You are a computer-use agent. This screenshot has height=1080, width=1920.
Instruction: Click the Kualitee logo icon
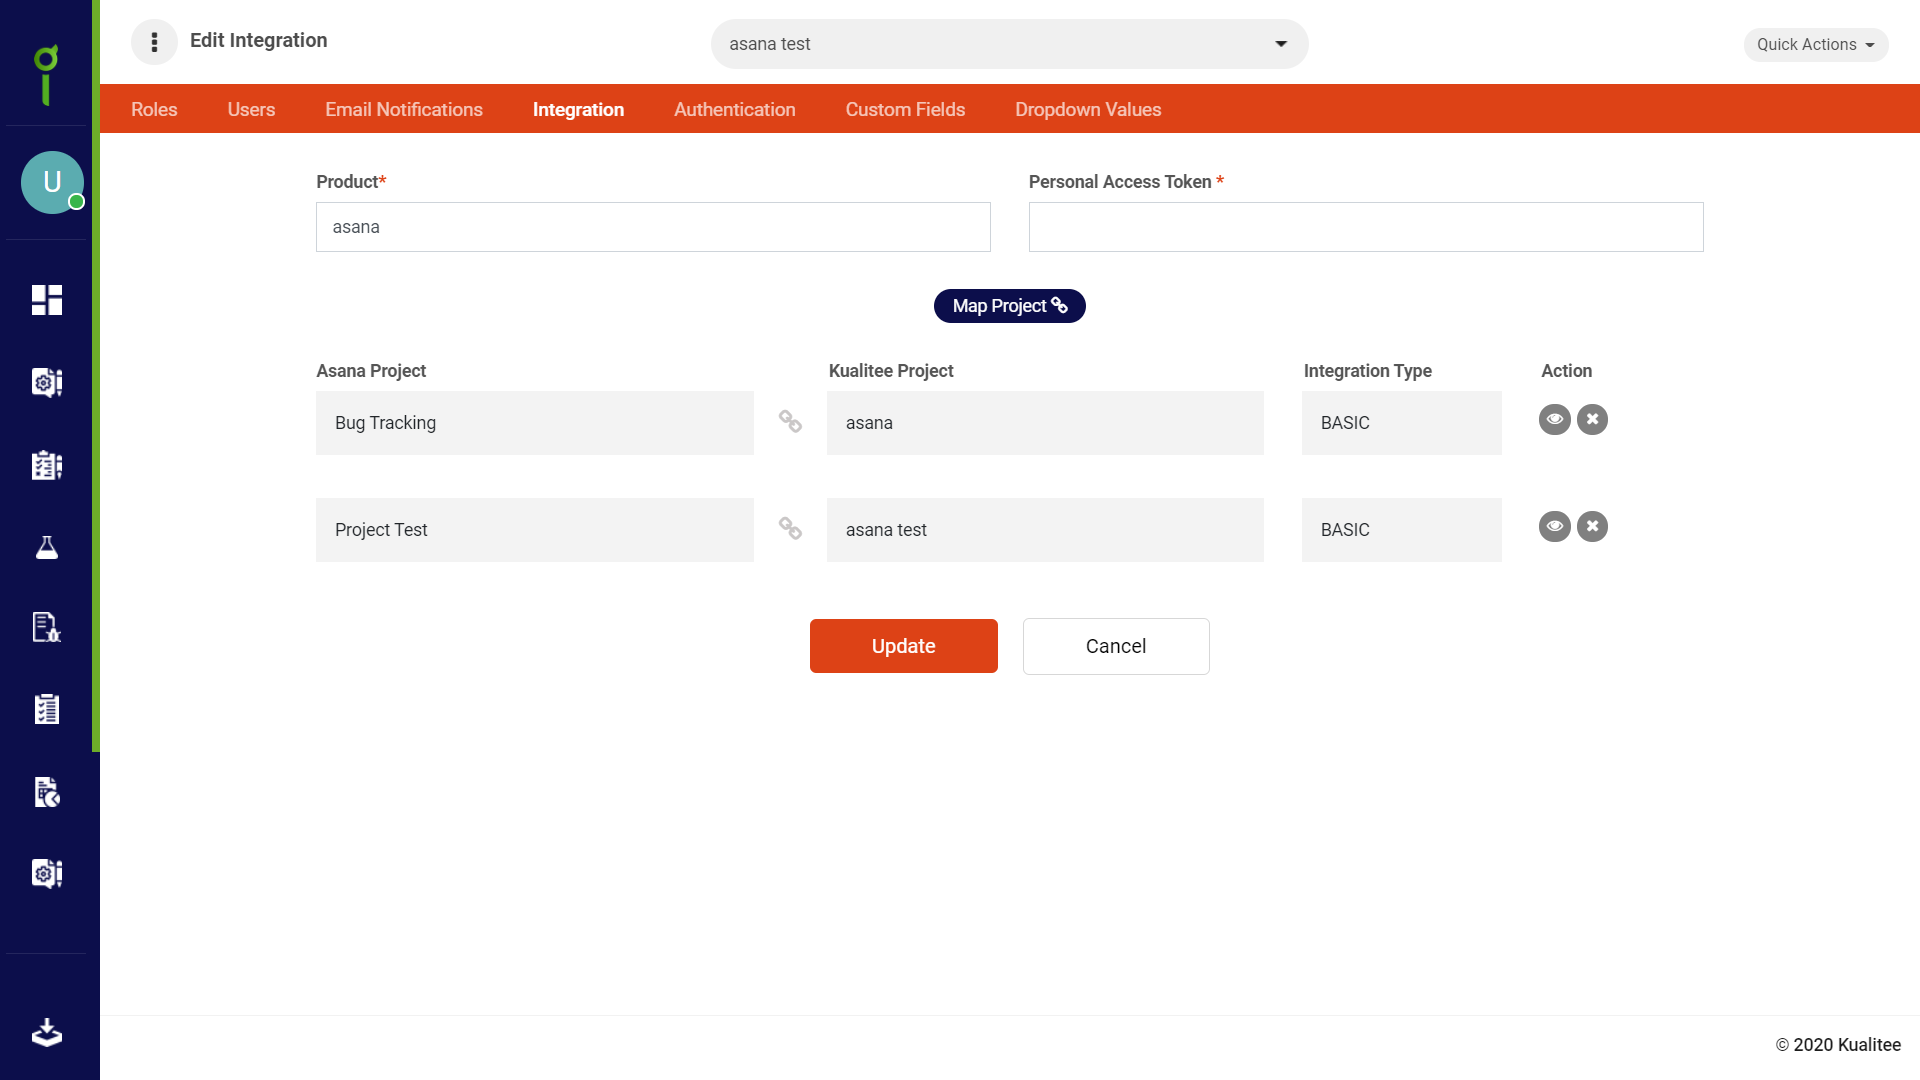(x=46, y=74)
